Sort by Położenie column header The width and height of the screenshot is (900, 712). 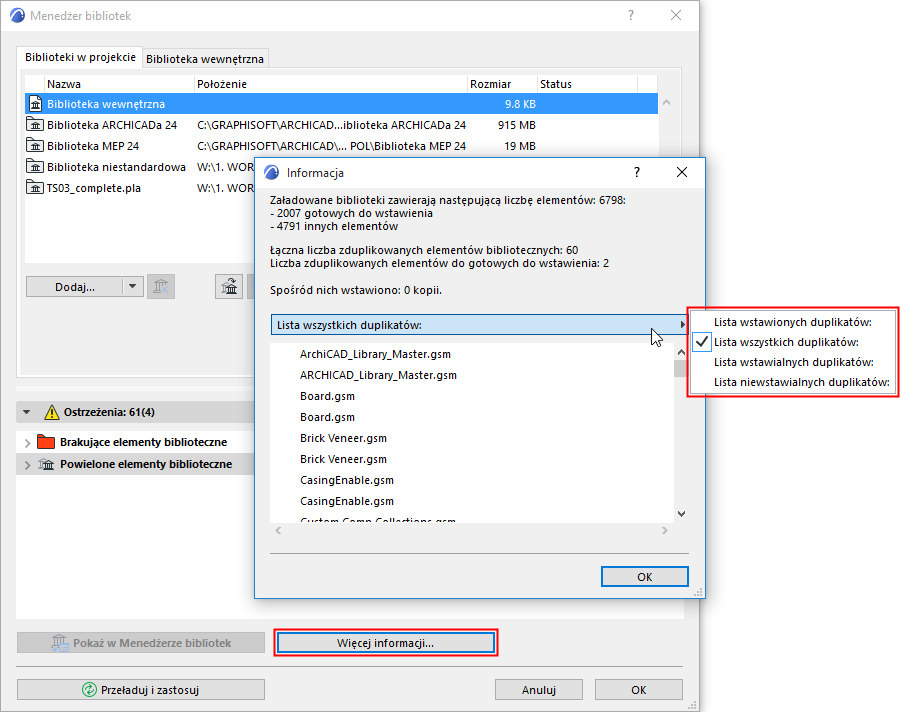[331, 84]
